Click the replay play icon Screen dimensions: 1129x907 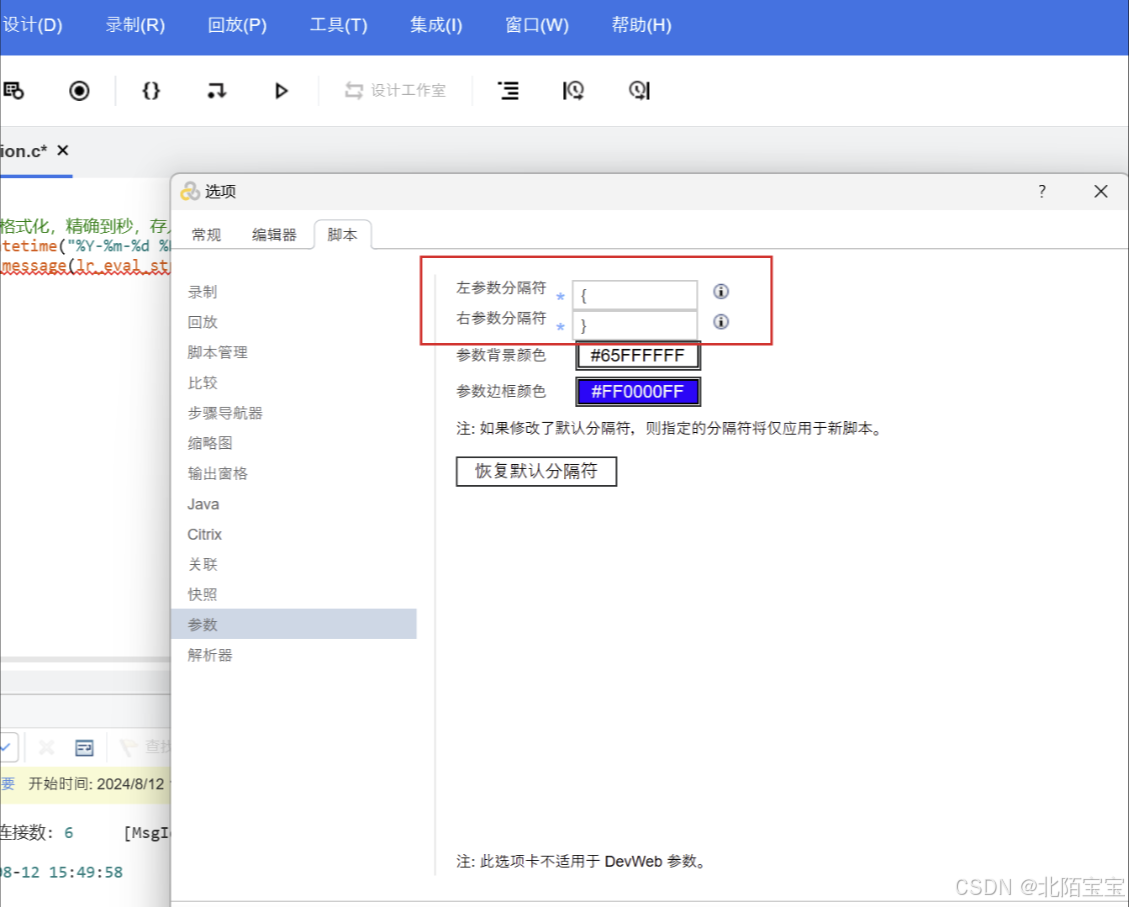pos(282,91)
